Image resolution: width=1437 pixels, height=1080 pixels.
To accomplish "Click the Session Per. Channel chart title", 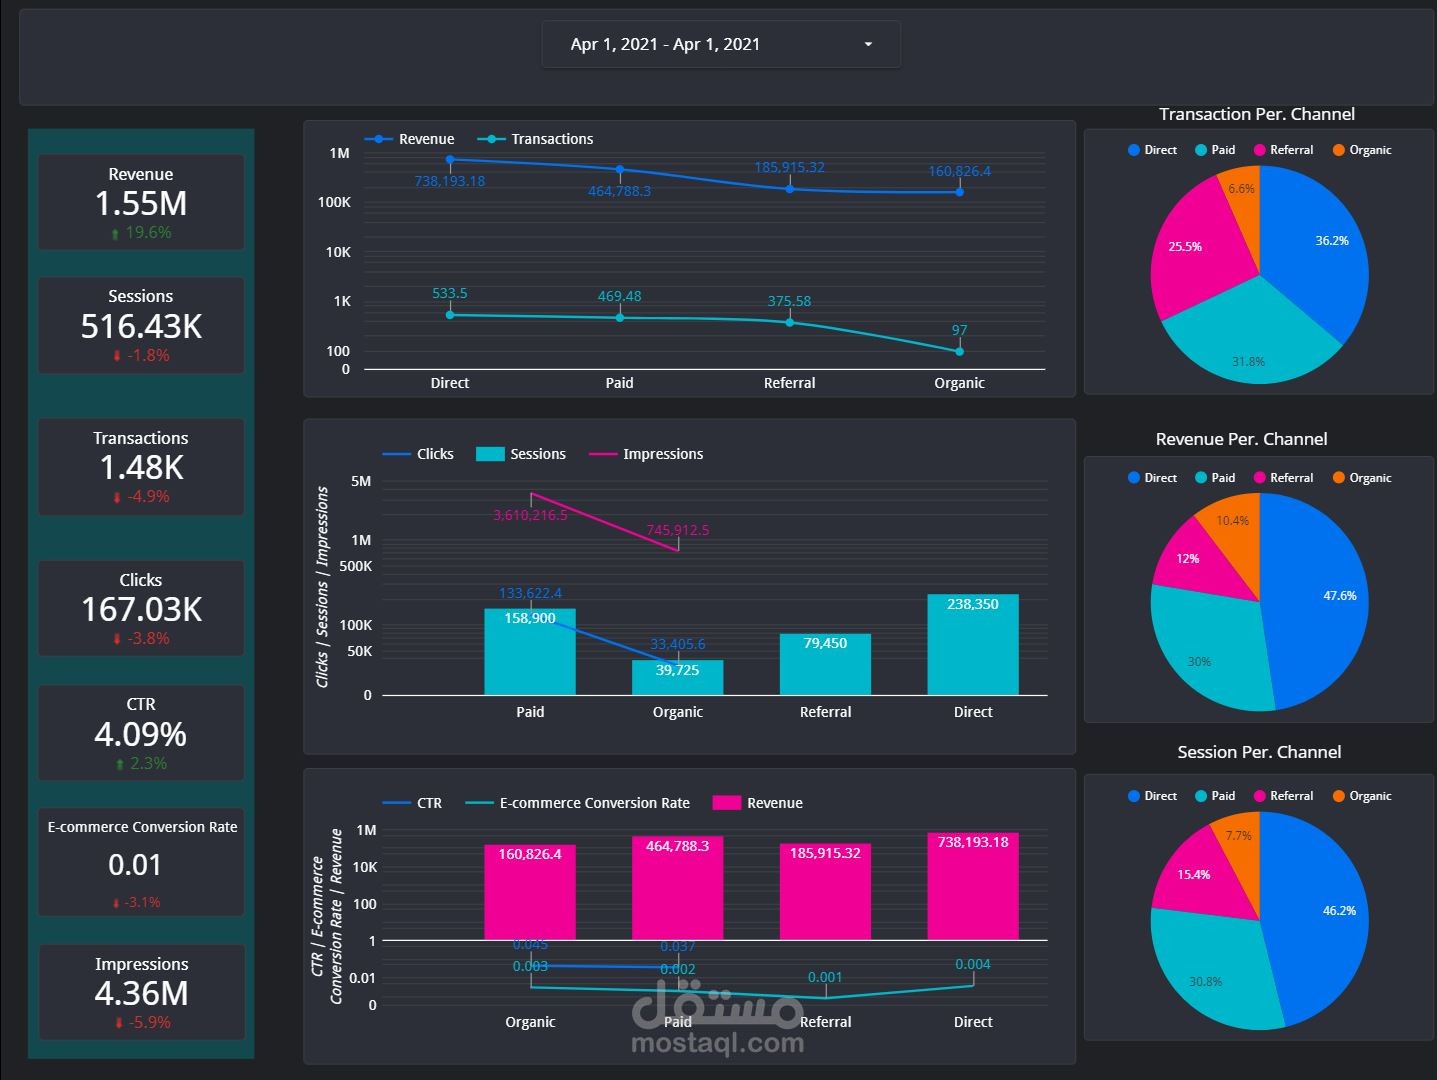I will pos(1259,752).
